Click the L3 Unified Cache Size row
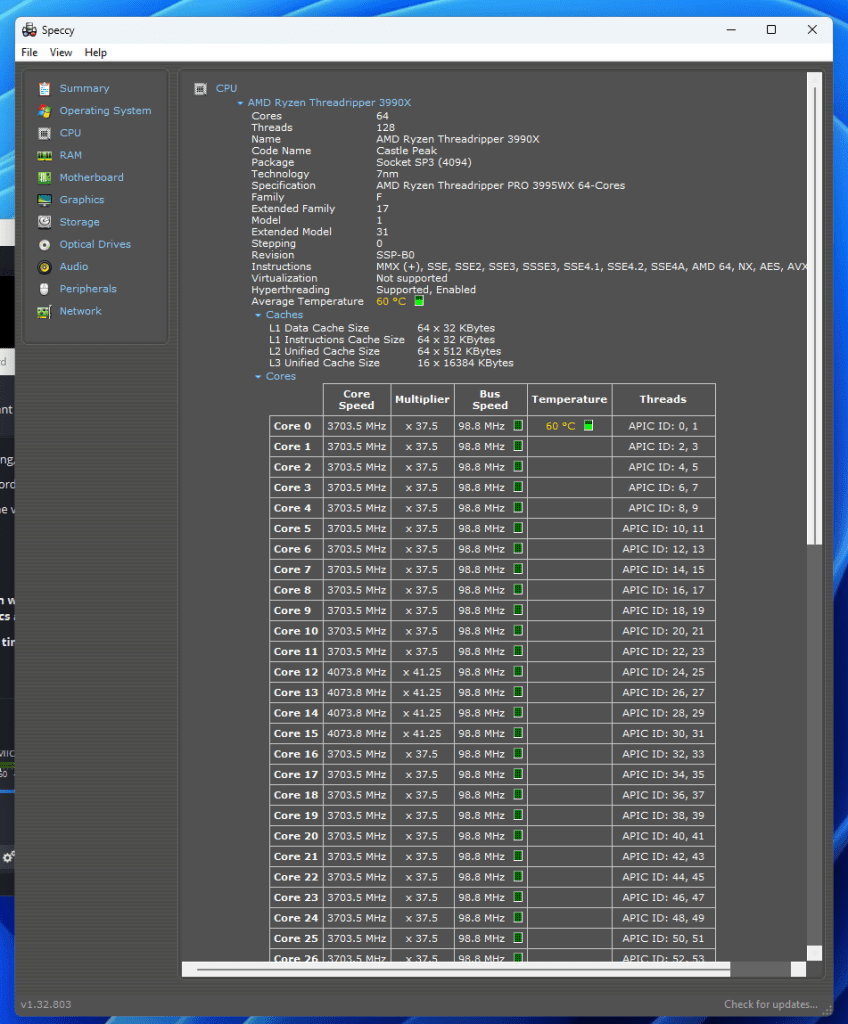Viewport: 848px width, 1024px height. coord(391,363)
